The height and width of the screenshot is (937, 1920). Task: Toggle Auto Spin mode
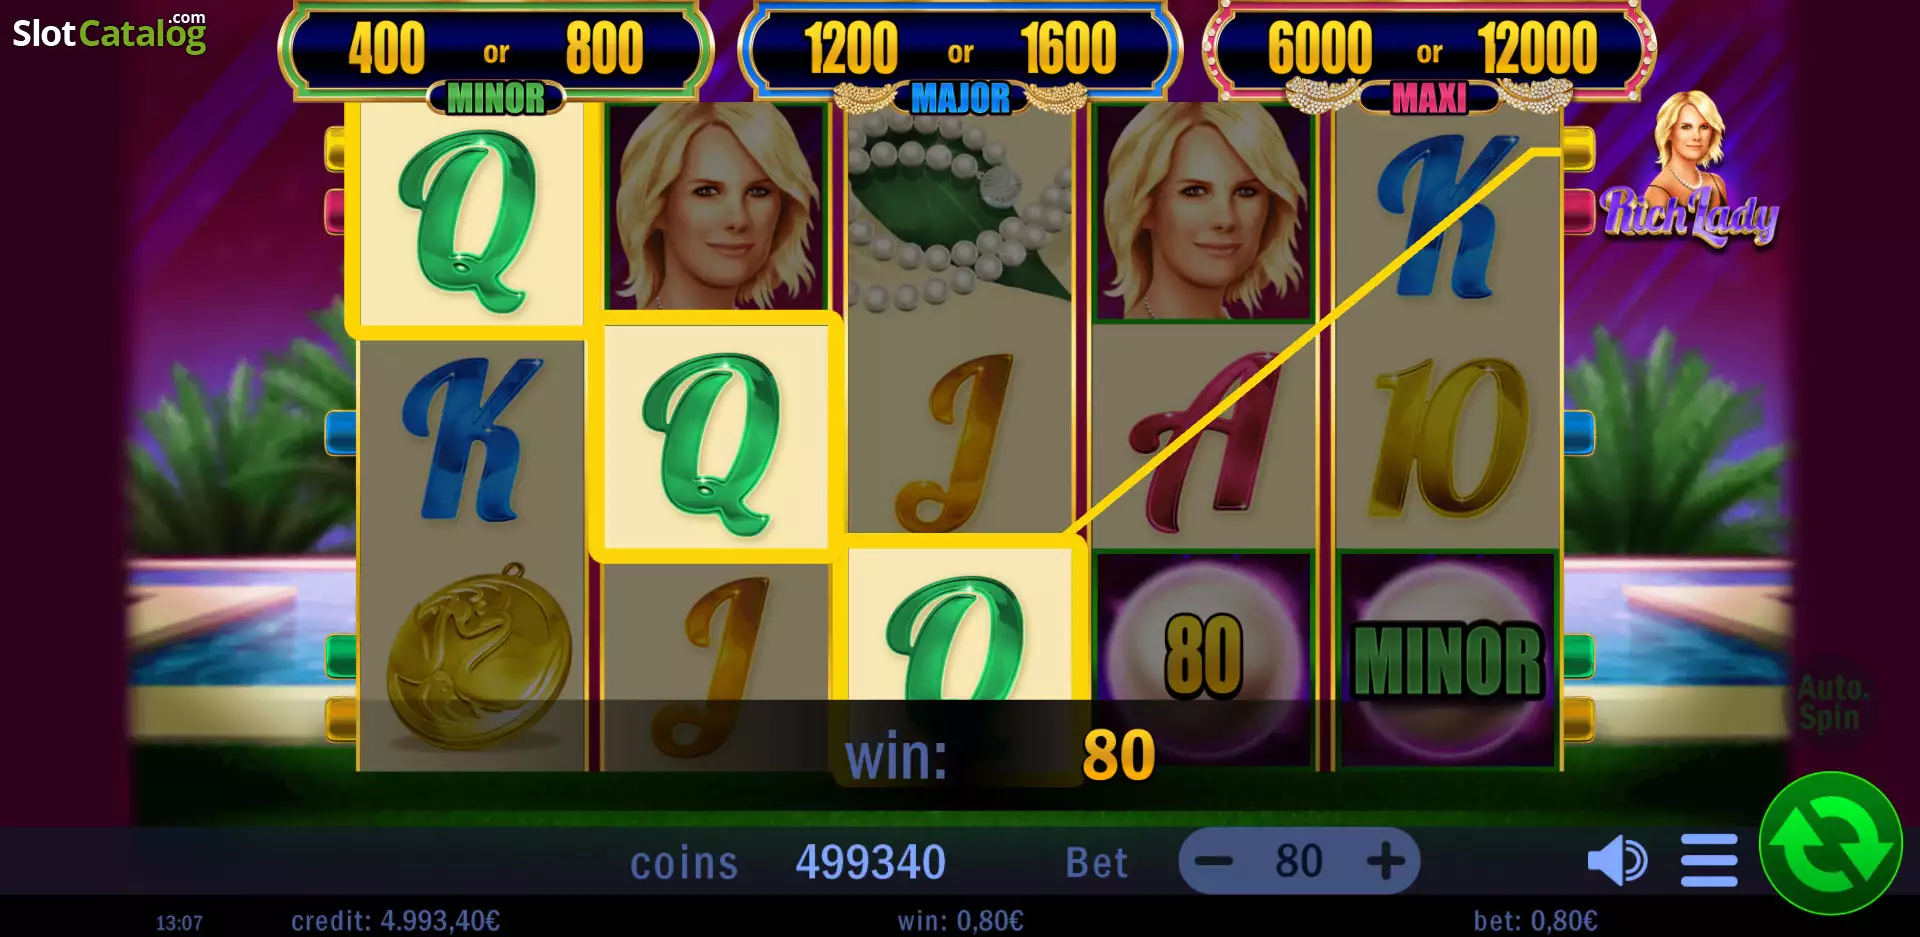[1829, 703]
